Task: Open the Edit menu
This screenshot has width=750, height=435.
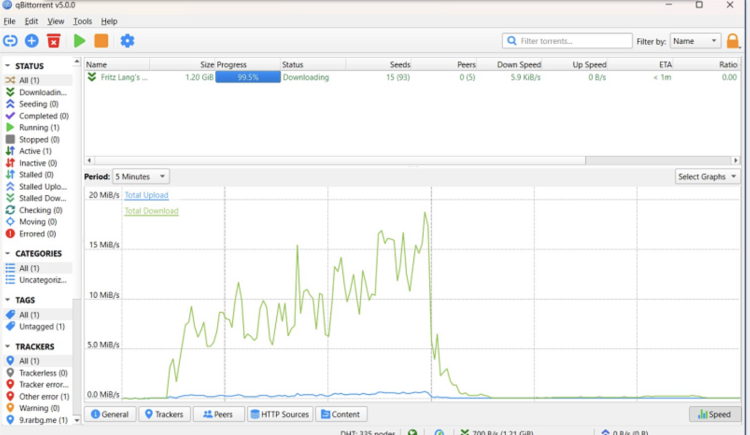Action: pyautogui.click(x=31, y=21)
